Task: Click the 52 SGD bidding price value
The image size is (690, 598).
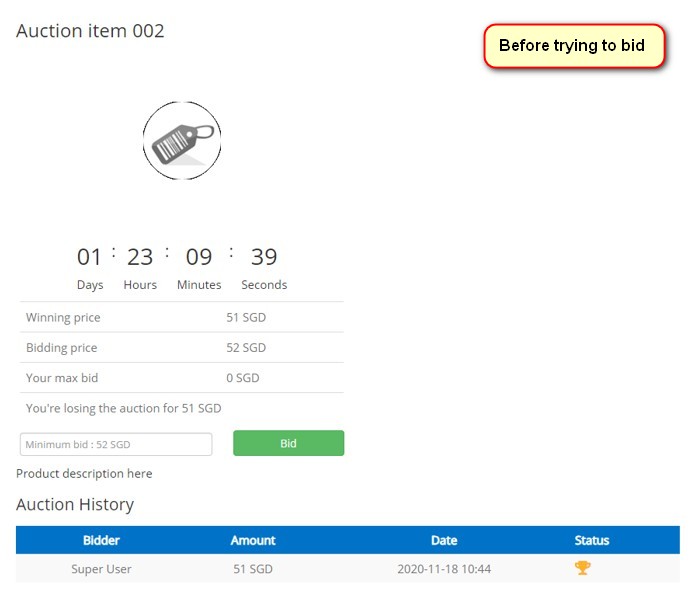Action: (246, 348)
